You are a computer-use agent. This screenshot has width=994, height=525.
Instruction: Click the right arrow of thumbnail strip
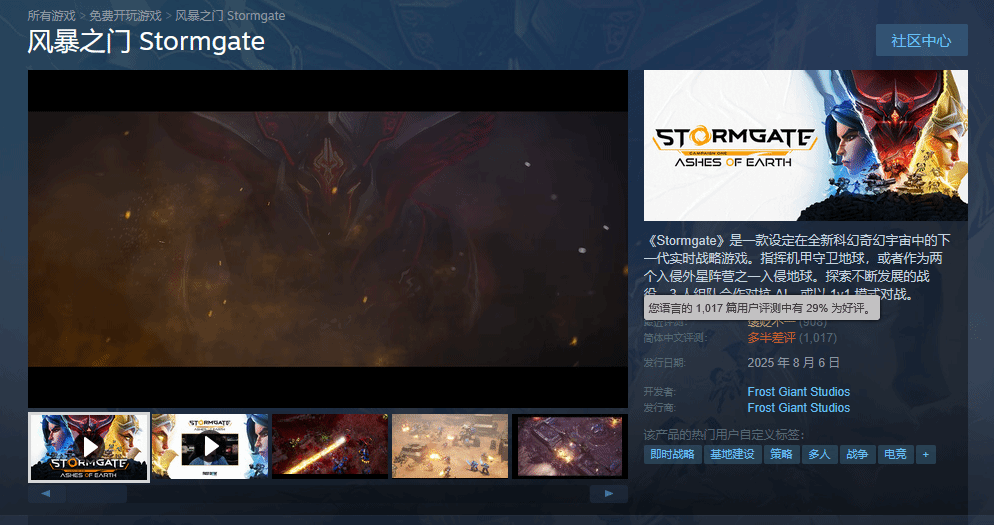point(608,494)
